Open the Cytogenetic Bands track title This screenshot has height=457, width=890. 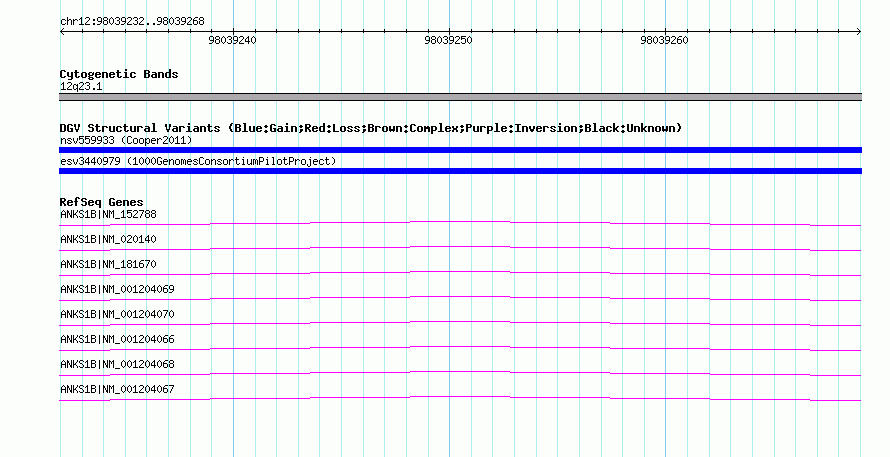coord(119,74)
